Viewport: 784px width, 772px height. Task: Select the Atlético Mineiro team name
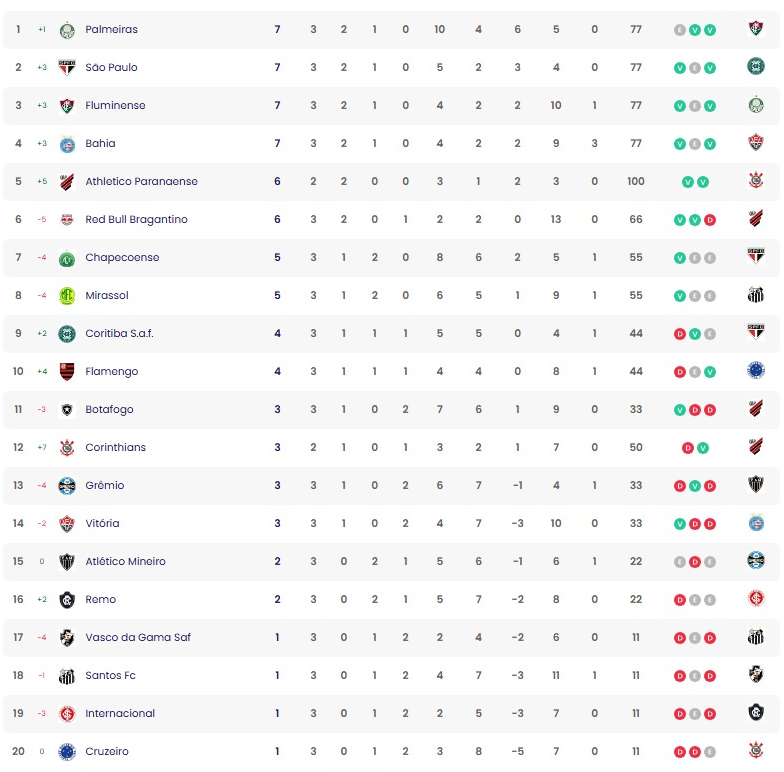point(125,562)
